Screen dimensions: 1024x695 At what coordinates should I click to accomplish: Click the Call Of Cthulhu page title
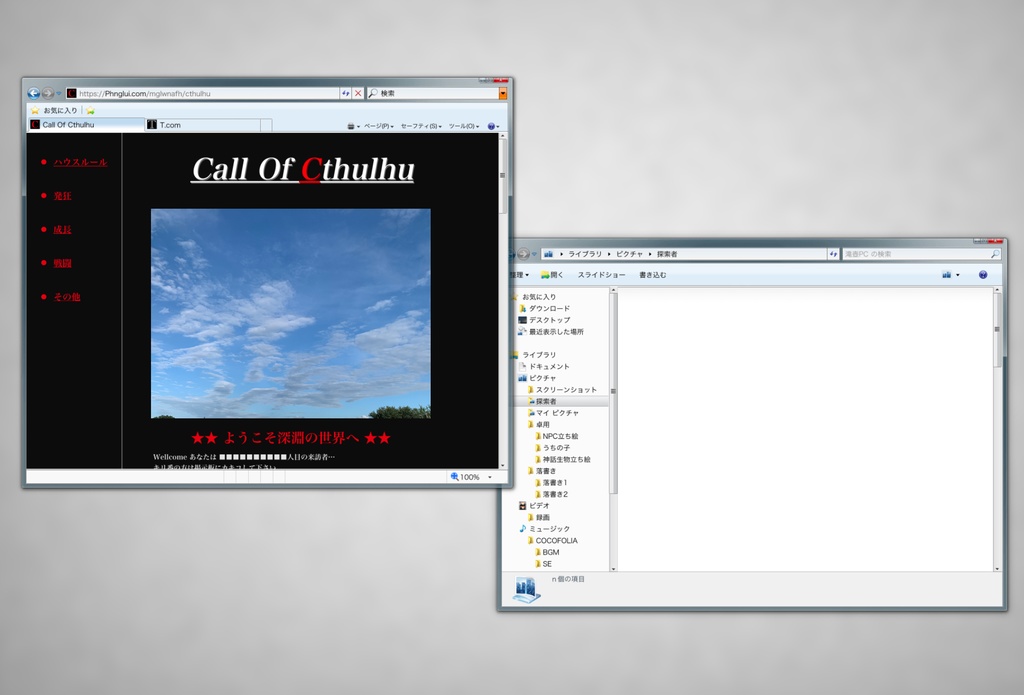(x=302, y=169)
